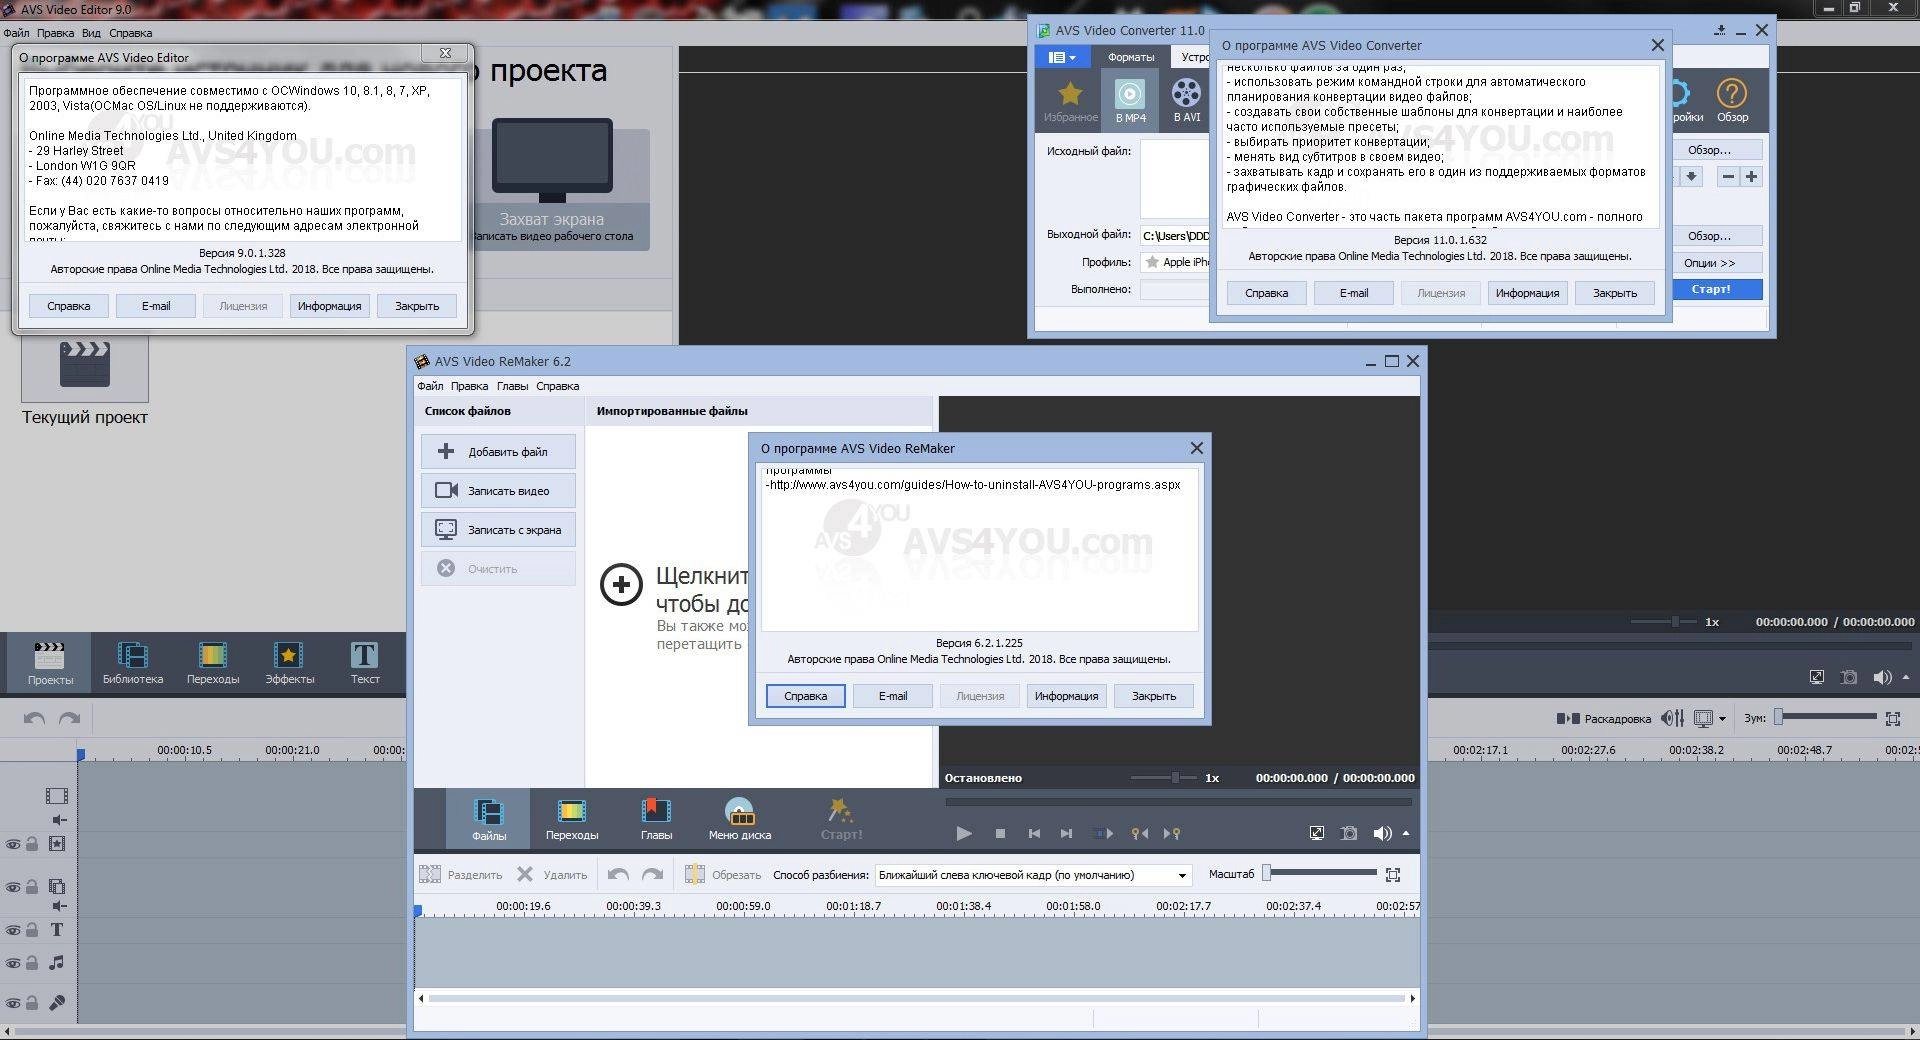This screenshot has height=1040, width=1920.
Task: Expand volume arrow in ReMaker player
Action: pyautogui.click(x=1406, y=833)
